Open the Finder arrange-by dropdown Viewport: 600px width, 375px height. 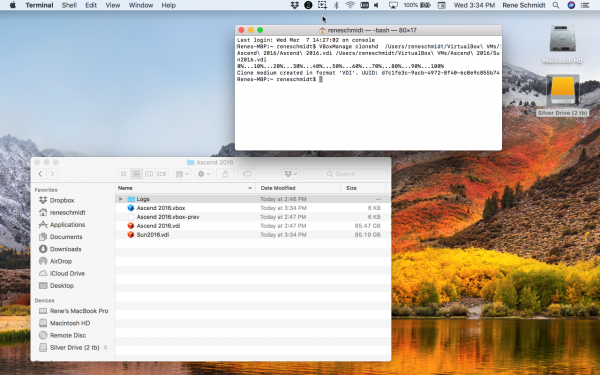[182, 174]
